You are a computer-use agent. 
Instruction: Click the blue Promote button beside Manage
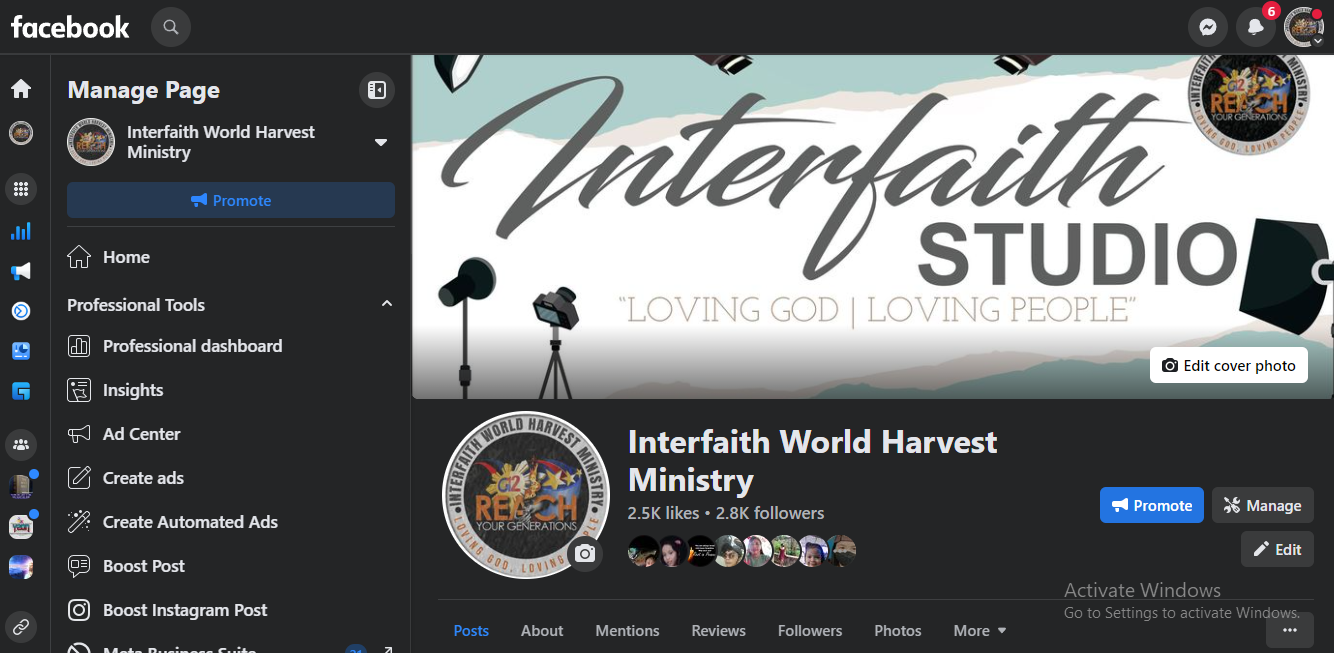click(1151, 505)
